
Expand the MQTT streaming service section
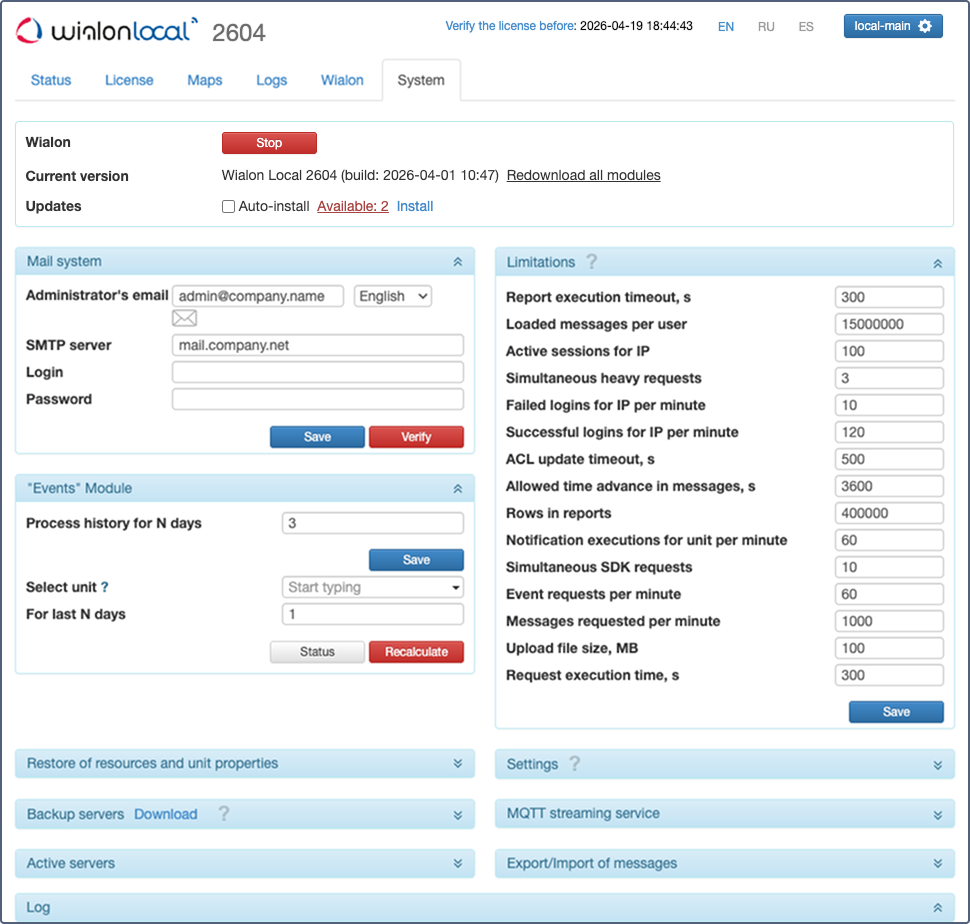point(937,814)
